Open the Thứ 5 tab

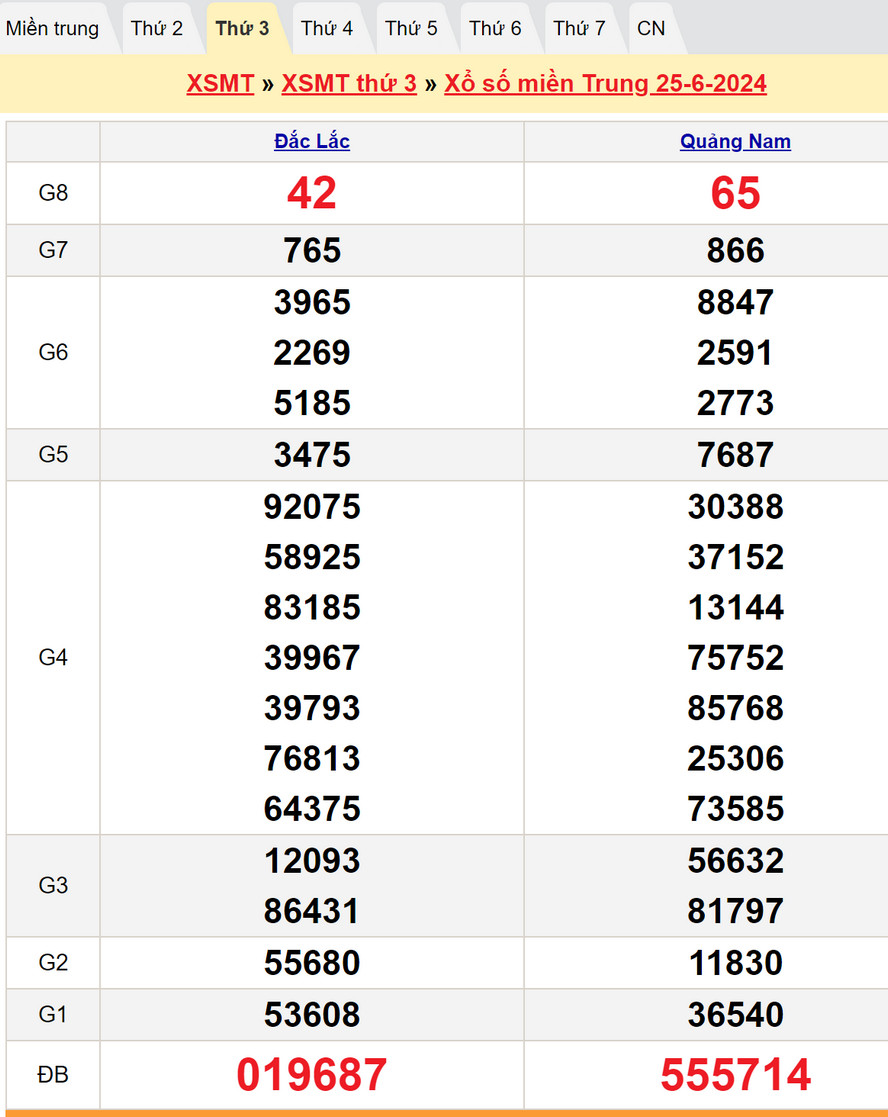[x=411, y=28]
